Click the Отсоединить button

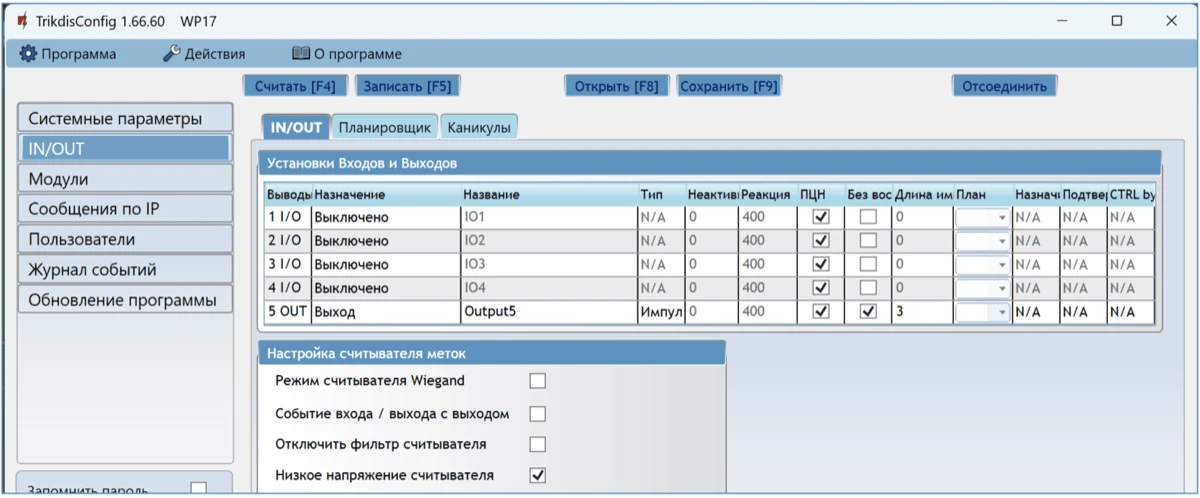coord(1004,86)
